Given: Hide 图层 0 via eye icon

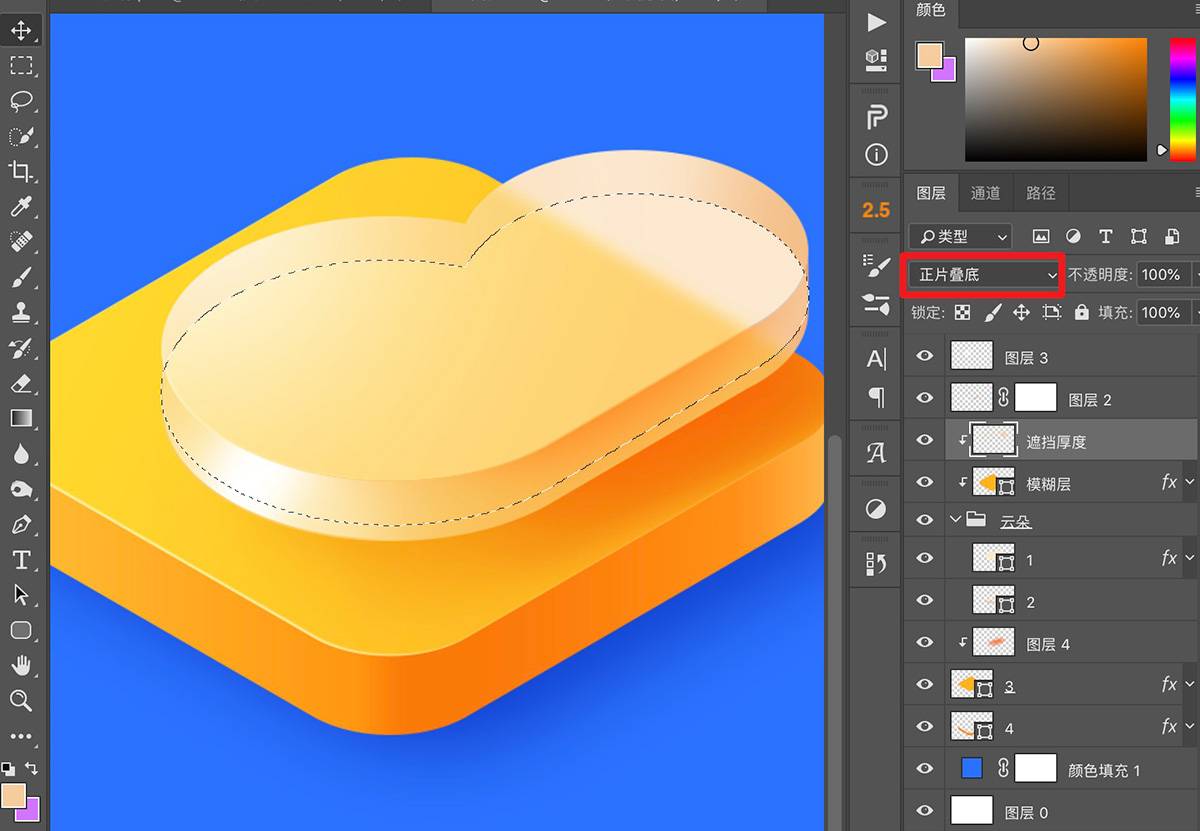Looking at the screenshot, I should pos(925,811).
